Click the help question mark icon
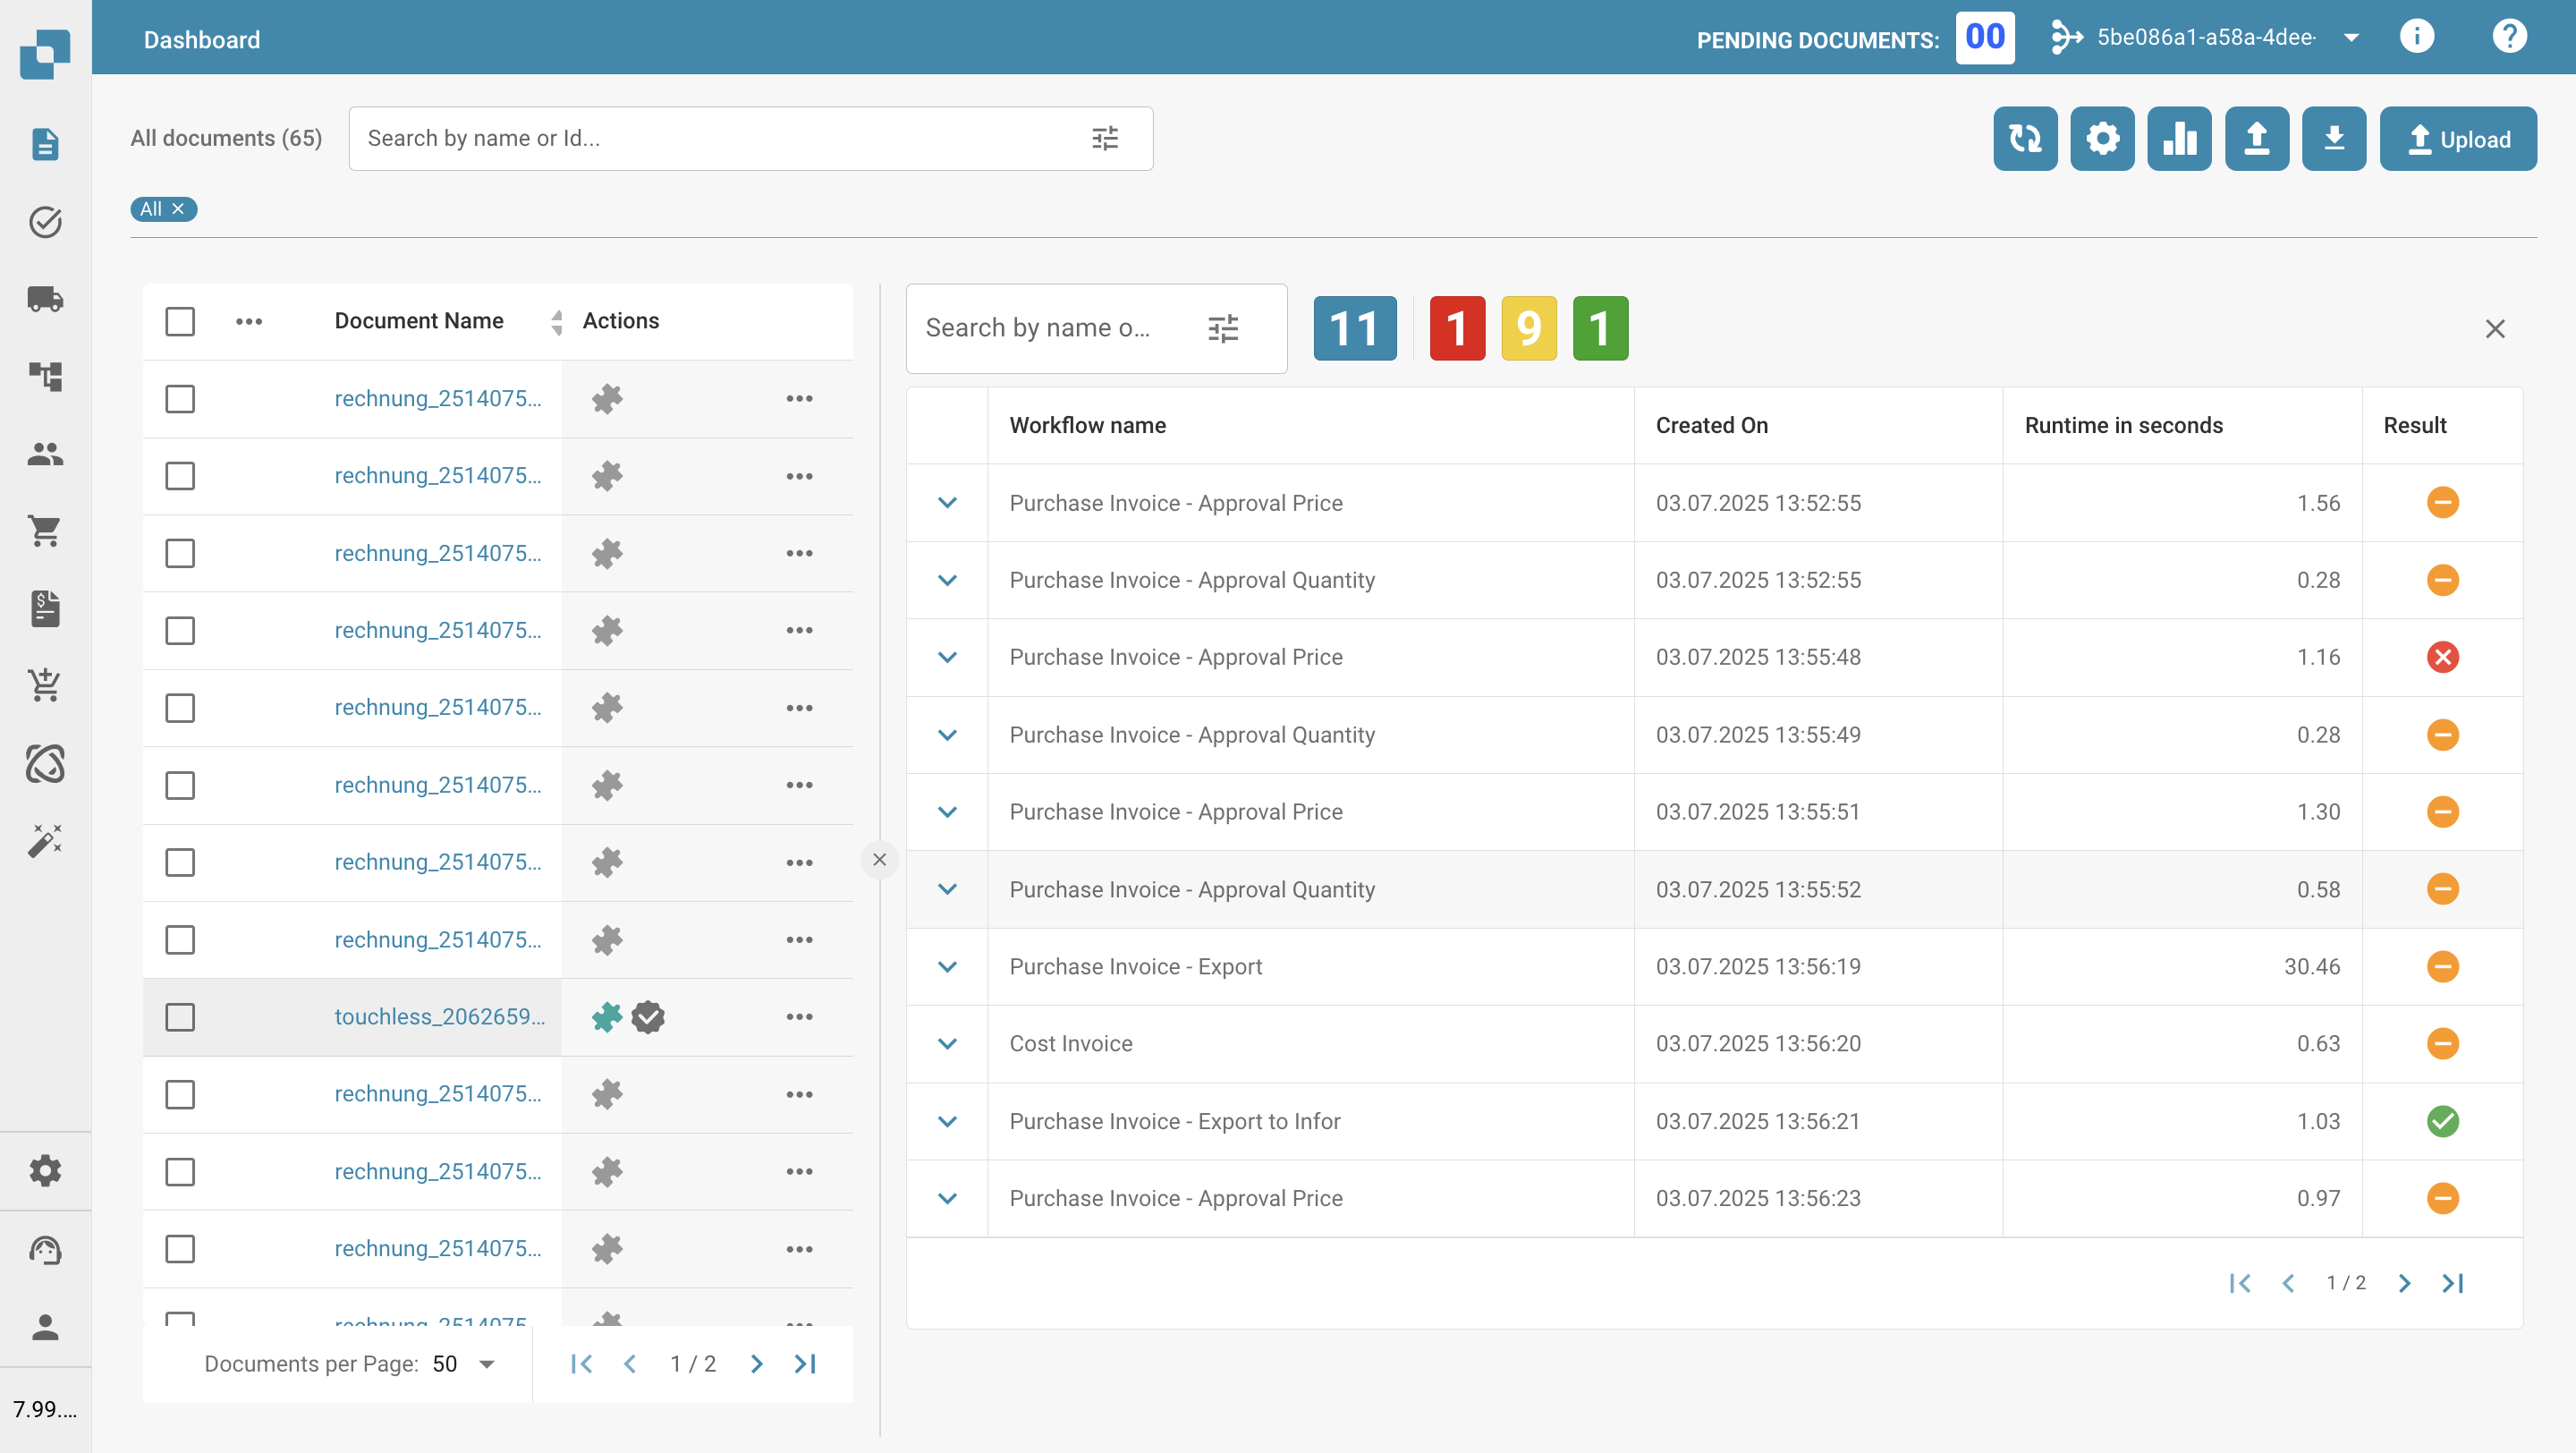This screenshot has height=1453, width=2576. [x=2508, y=37]
